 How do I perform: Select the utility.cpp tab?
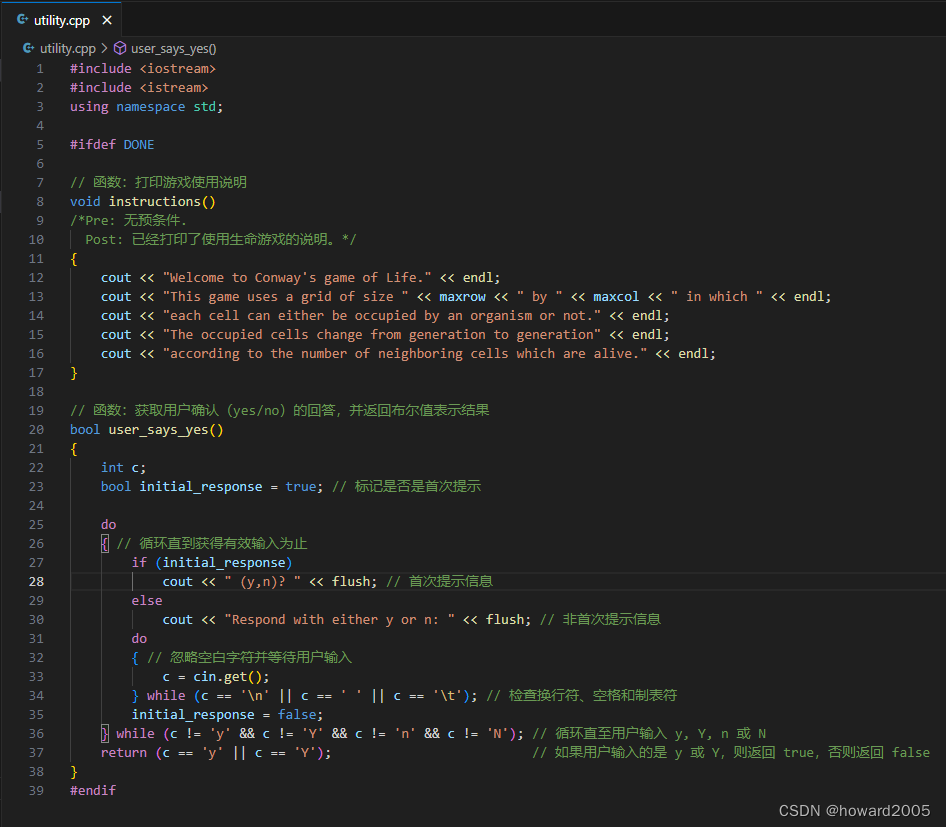(x=62, y=20)
